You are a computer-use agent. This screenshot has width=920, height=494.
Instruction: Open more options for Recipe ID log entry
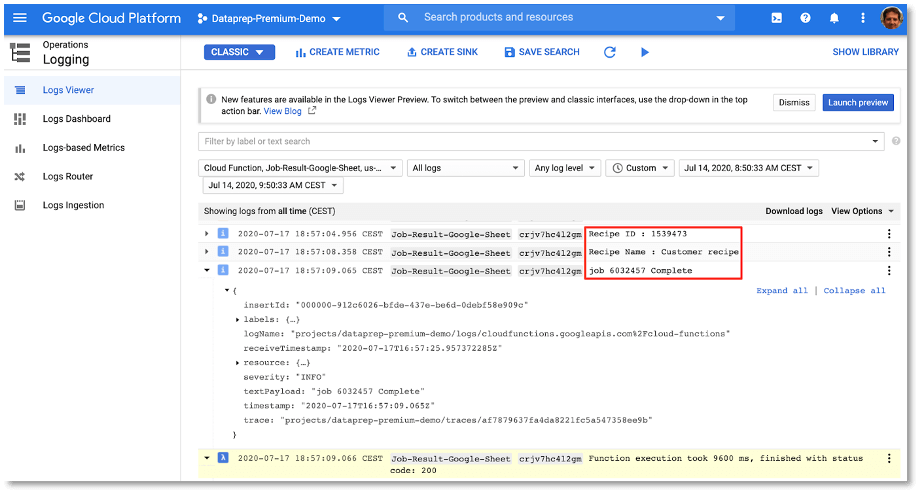click(889, 234)
